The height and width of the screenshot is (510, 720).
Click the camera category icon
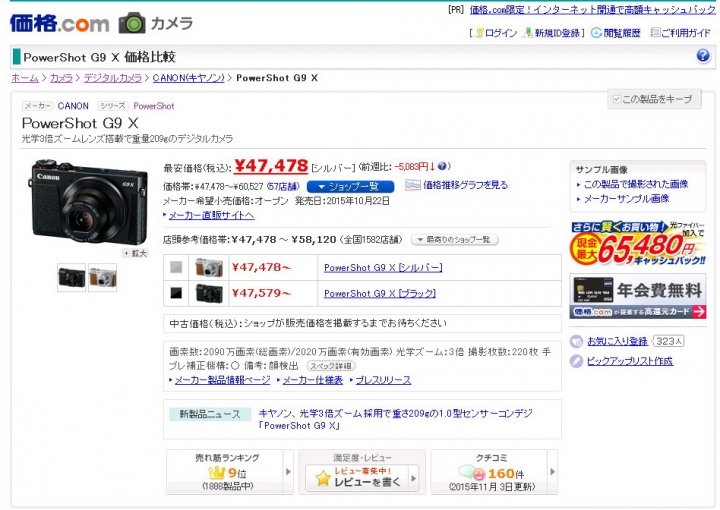(x=132, y=23)
